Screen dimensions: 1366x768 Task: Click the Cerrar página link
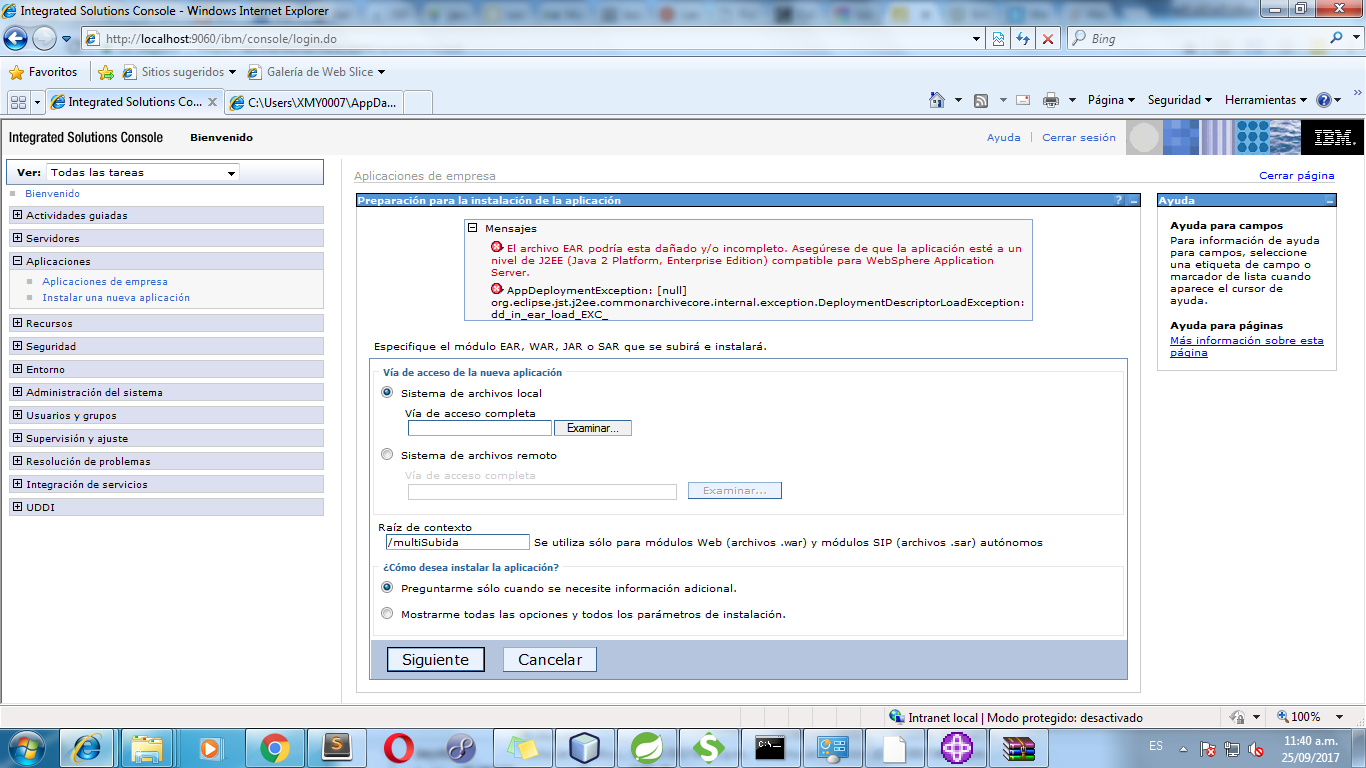tap(1297, 175)
